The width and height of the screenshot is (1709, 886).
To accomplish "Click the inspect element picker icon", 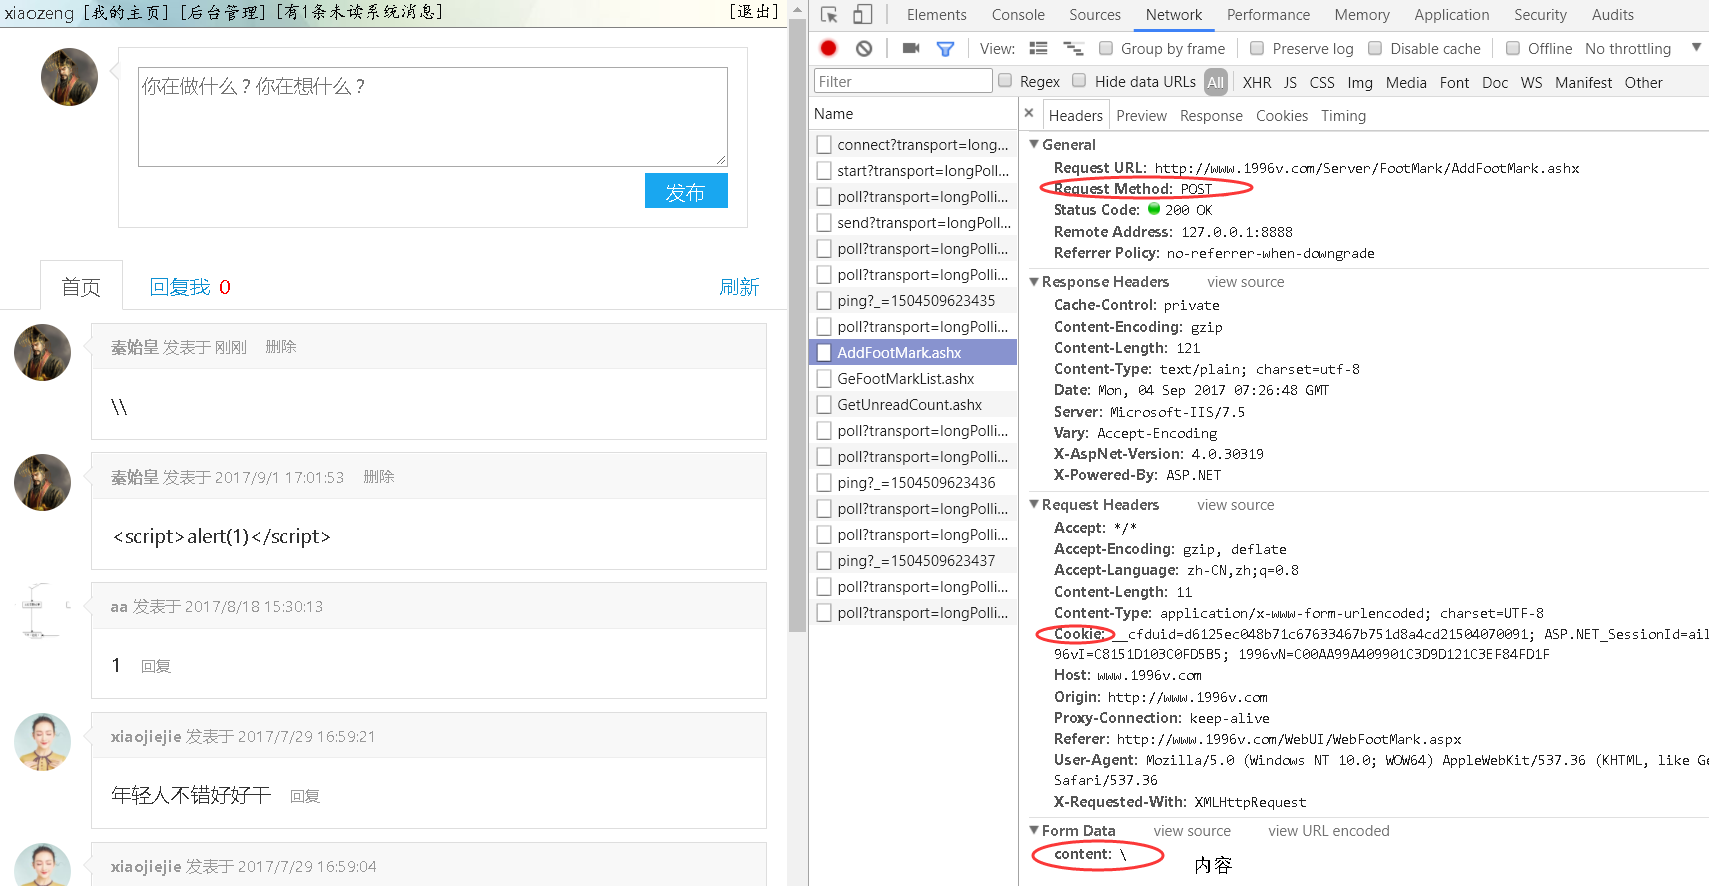I will 829,15.
